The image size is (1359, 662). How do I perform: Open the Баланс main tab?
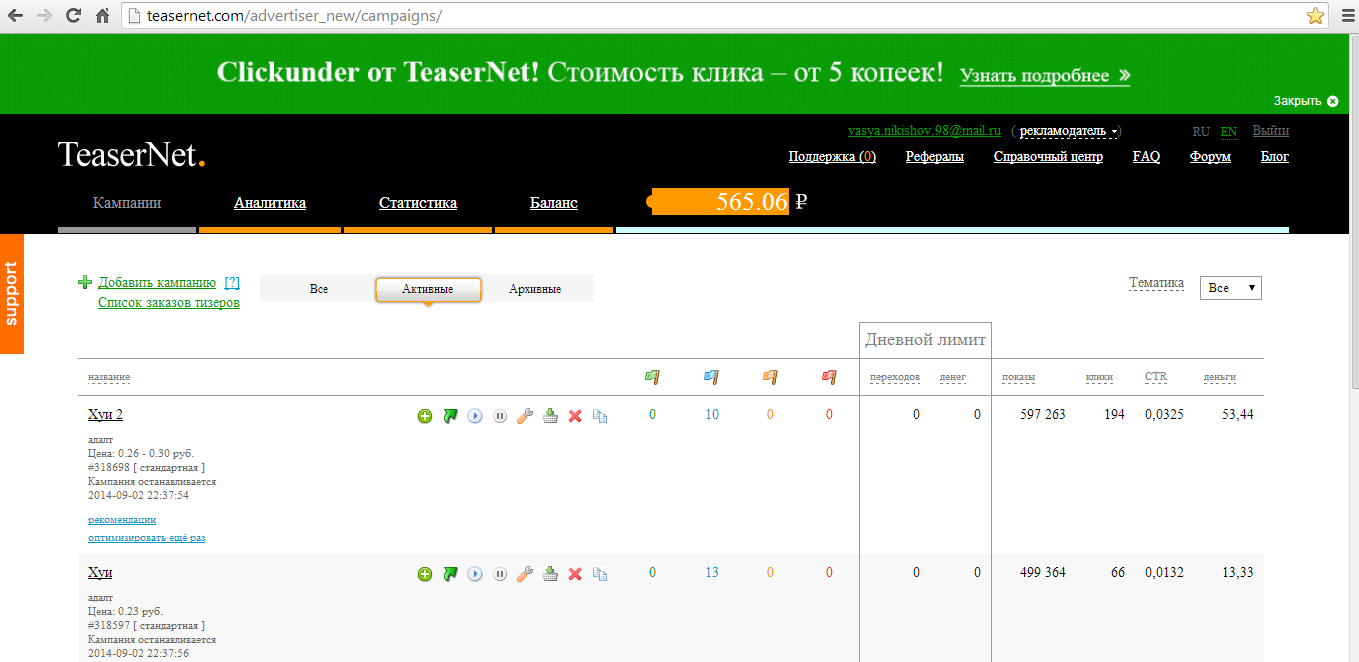pos(554,203)
